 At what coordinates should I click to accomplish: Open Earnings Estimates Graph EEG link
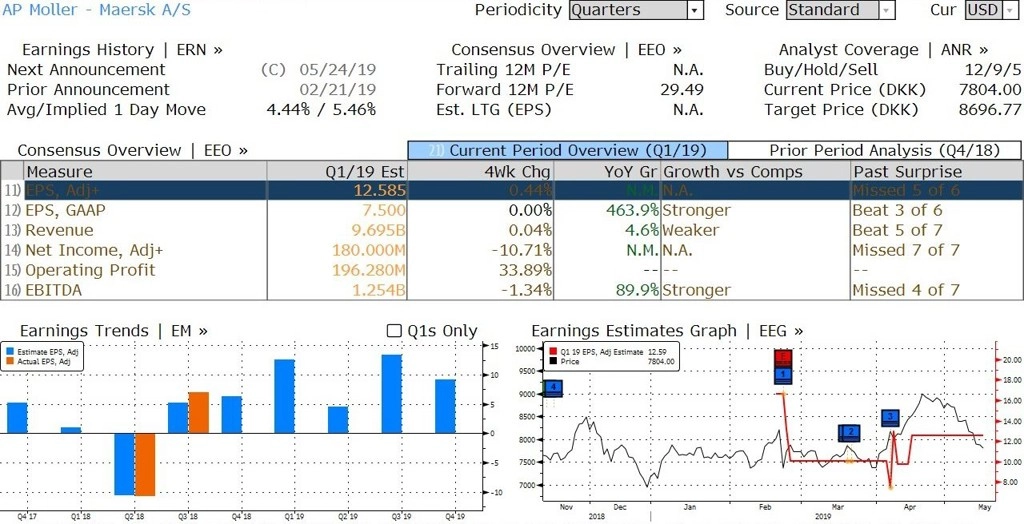[x=667, y=331]
